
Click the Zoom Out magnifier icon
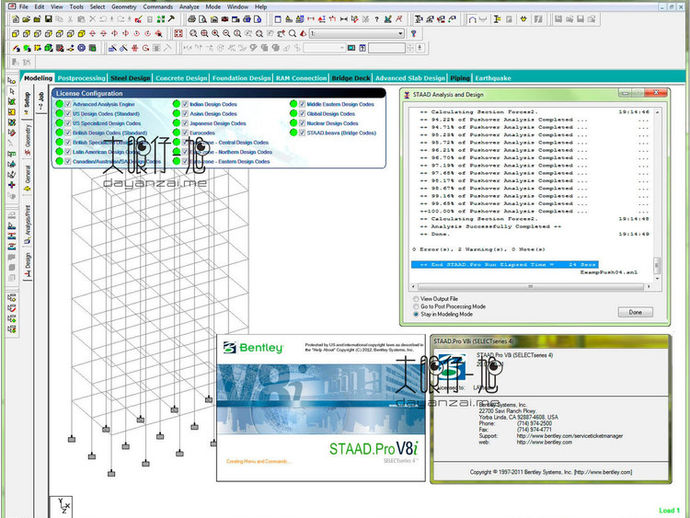[x=226, y=33]
